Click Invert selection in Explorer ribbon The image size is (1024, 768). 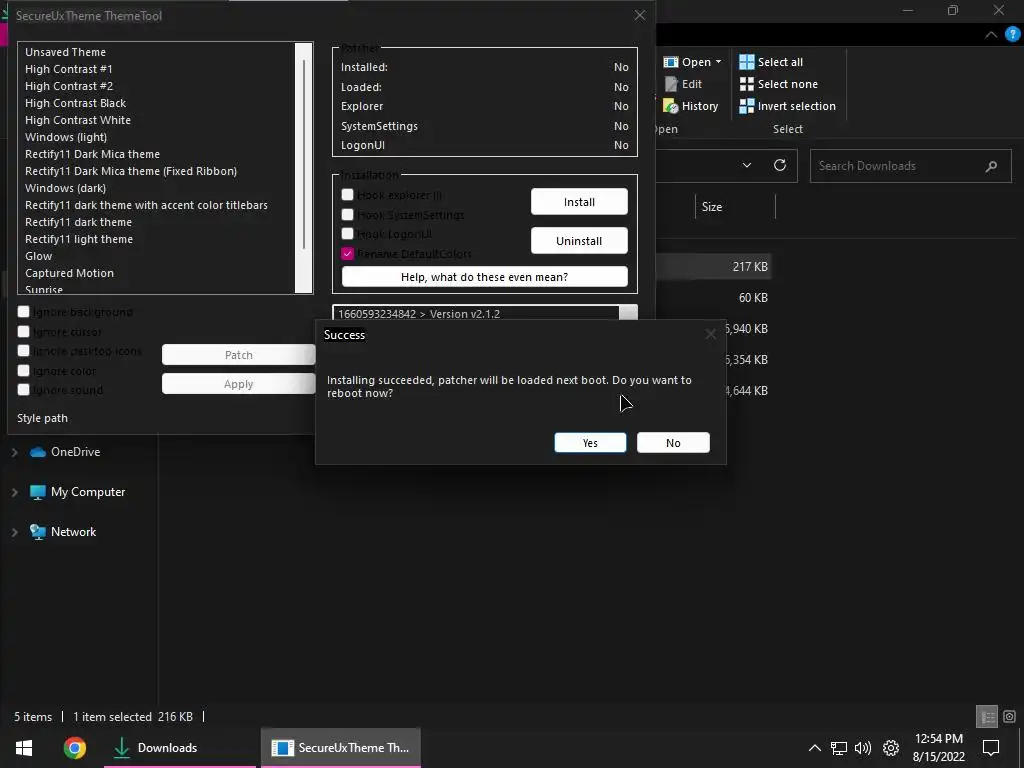[x=788, y=106]
